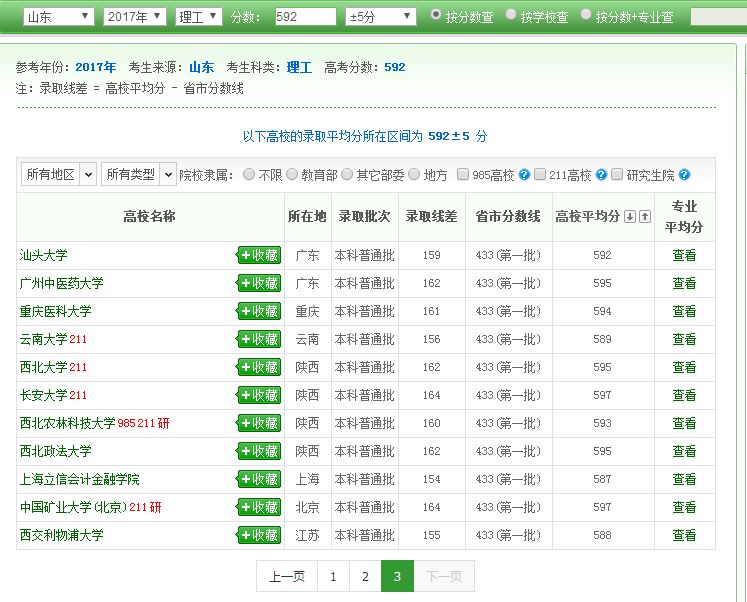Add 汕头大学 to favorites with 收藏
Image resolution: width=747 pixels, height=602 pixels.
coord(259,255)
